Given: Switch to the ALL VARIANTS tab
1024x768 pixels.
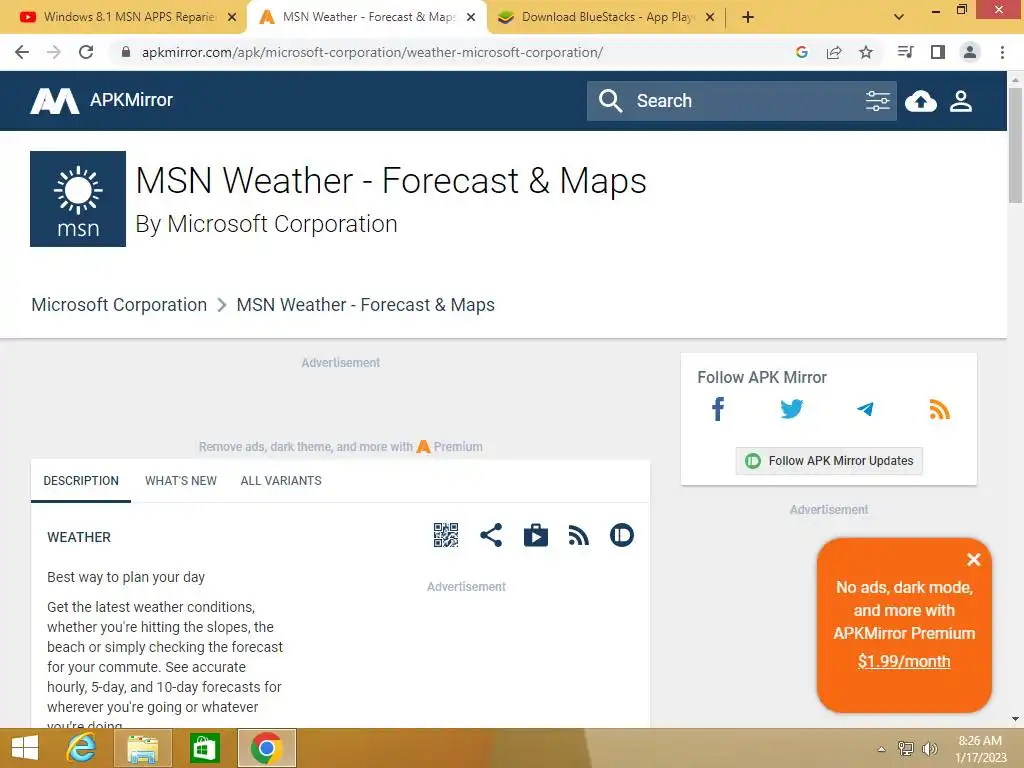Looking at the screenshot, I should (281, 481).
